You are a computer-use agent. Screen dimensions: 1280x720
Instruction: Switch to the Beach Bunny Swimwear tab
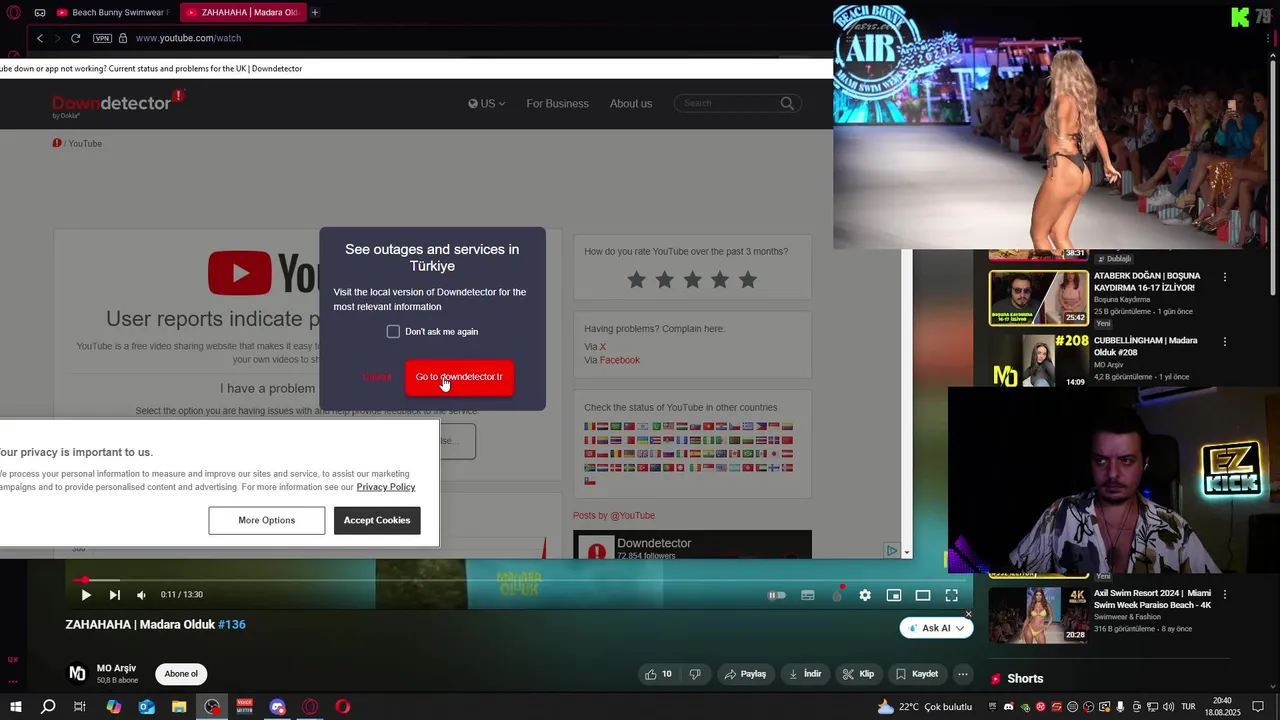(x=113, y=13)
